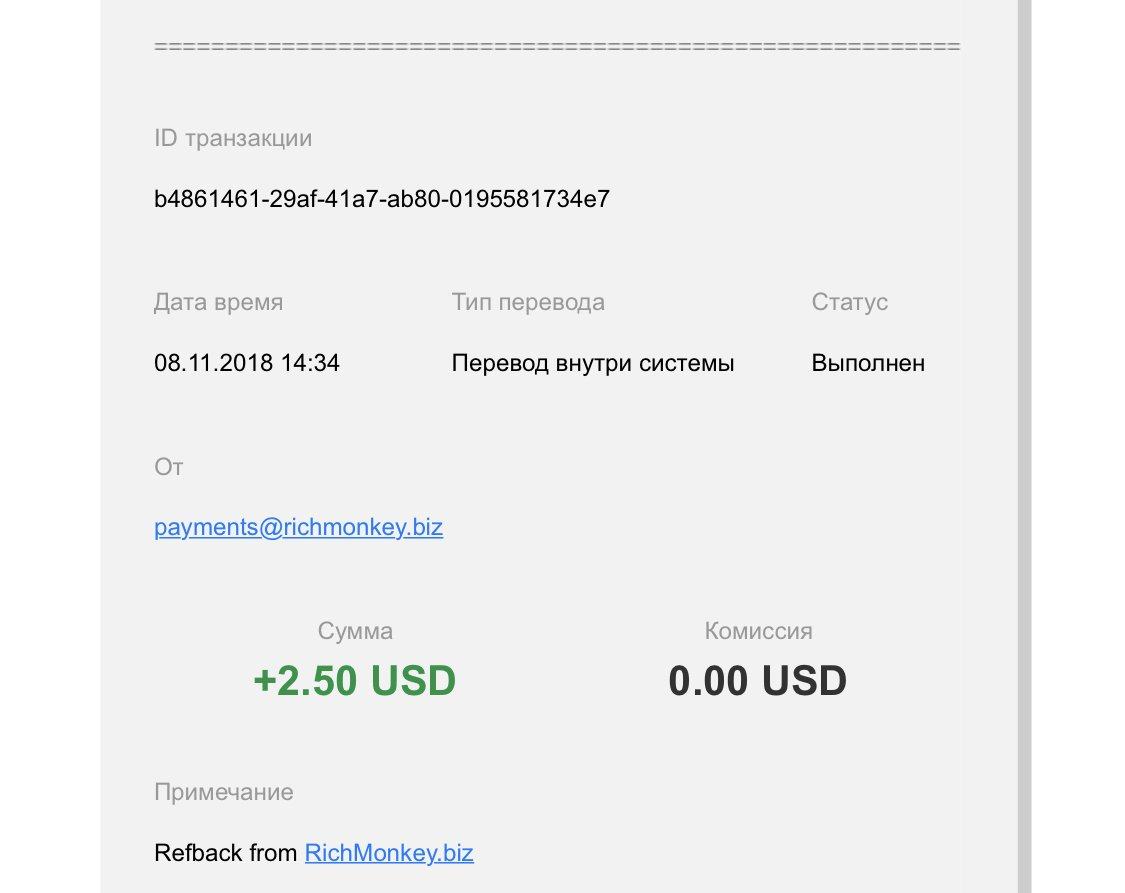1125x893 pixels.
Task: Click the white margin left of the gray panel
Action: tap(50, 446)
